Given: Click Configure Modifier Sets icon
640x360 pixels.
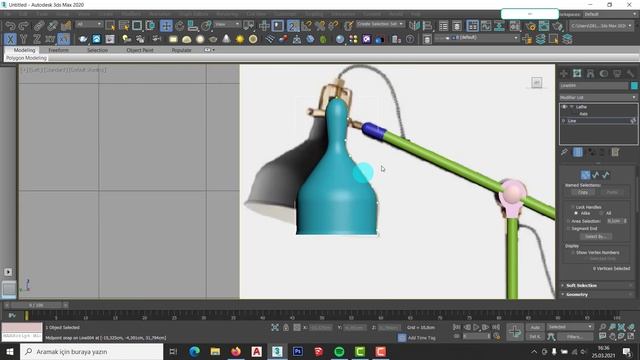Looking at the screenshot, I should point(615,152).
